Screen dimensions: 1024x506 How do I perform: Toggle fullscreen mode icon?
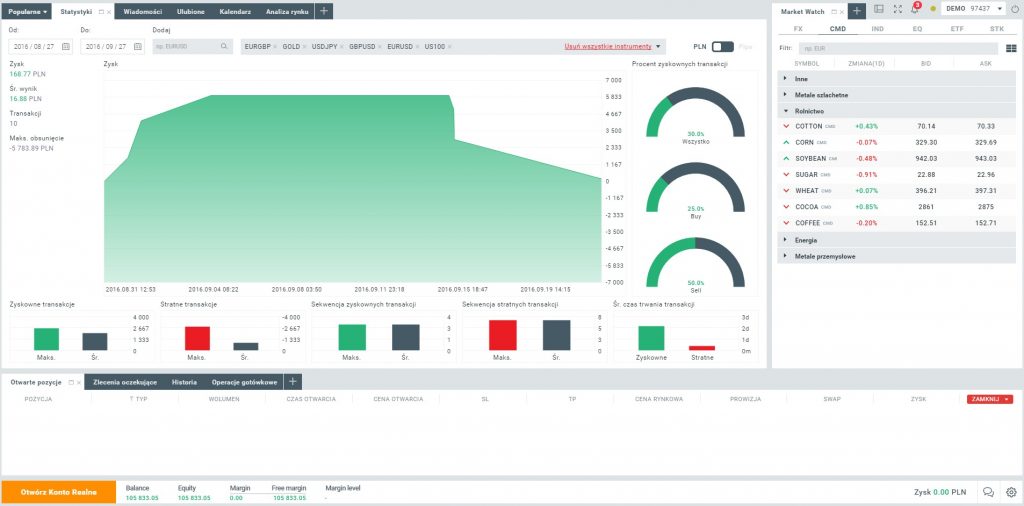(897, 9)
